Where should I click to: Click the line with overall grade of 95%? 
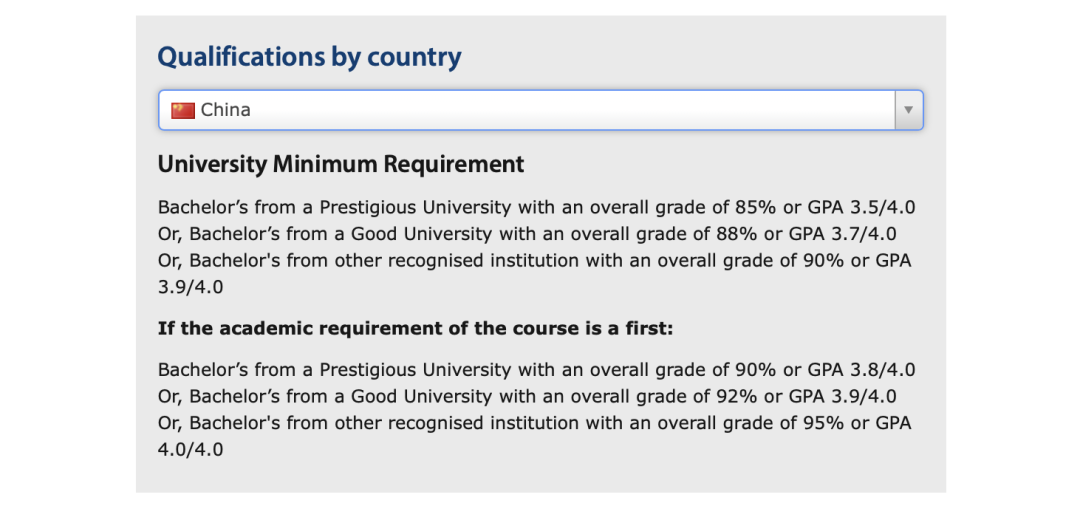point(534,424)
